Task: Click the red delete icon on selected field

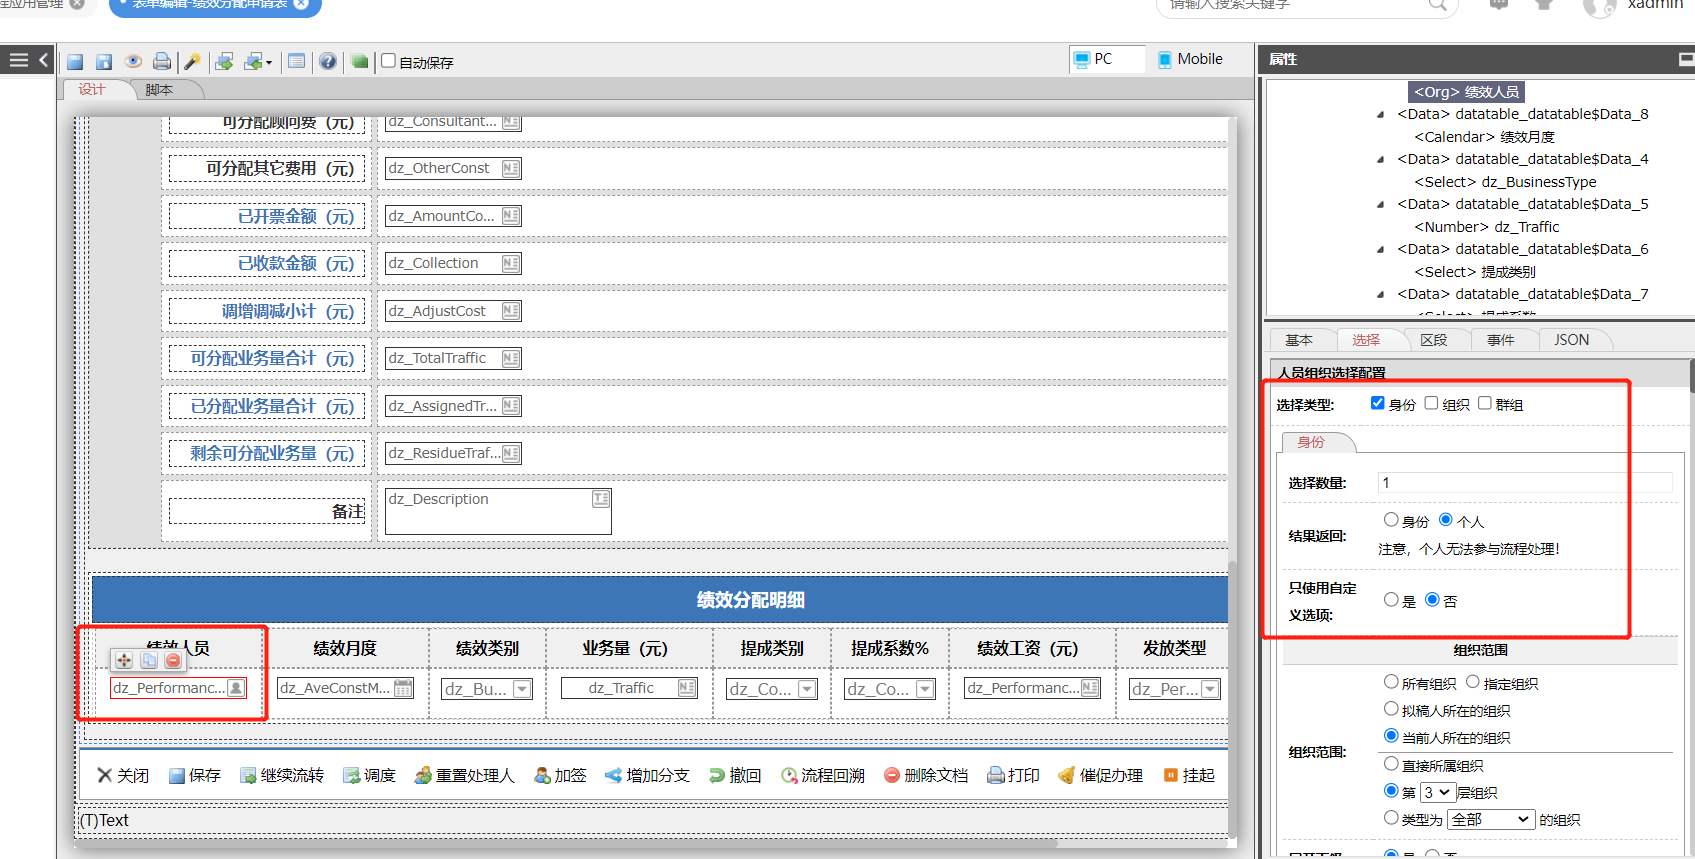Action: coord(173,660)
